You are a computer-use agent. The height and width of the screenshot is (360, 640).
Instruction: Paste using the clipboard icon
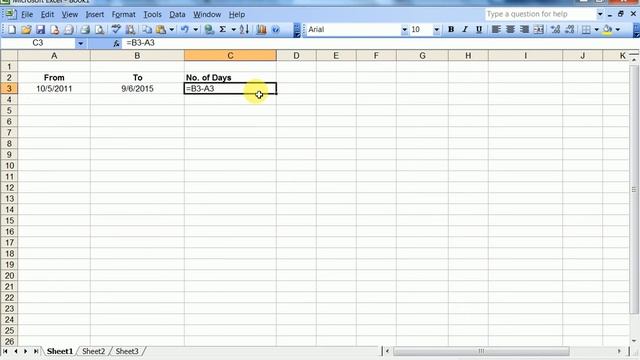[161, 29]
